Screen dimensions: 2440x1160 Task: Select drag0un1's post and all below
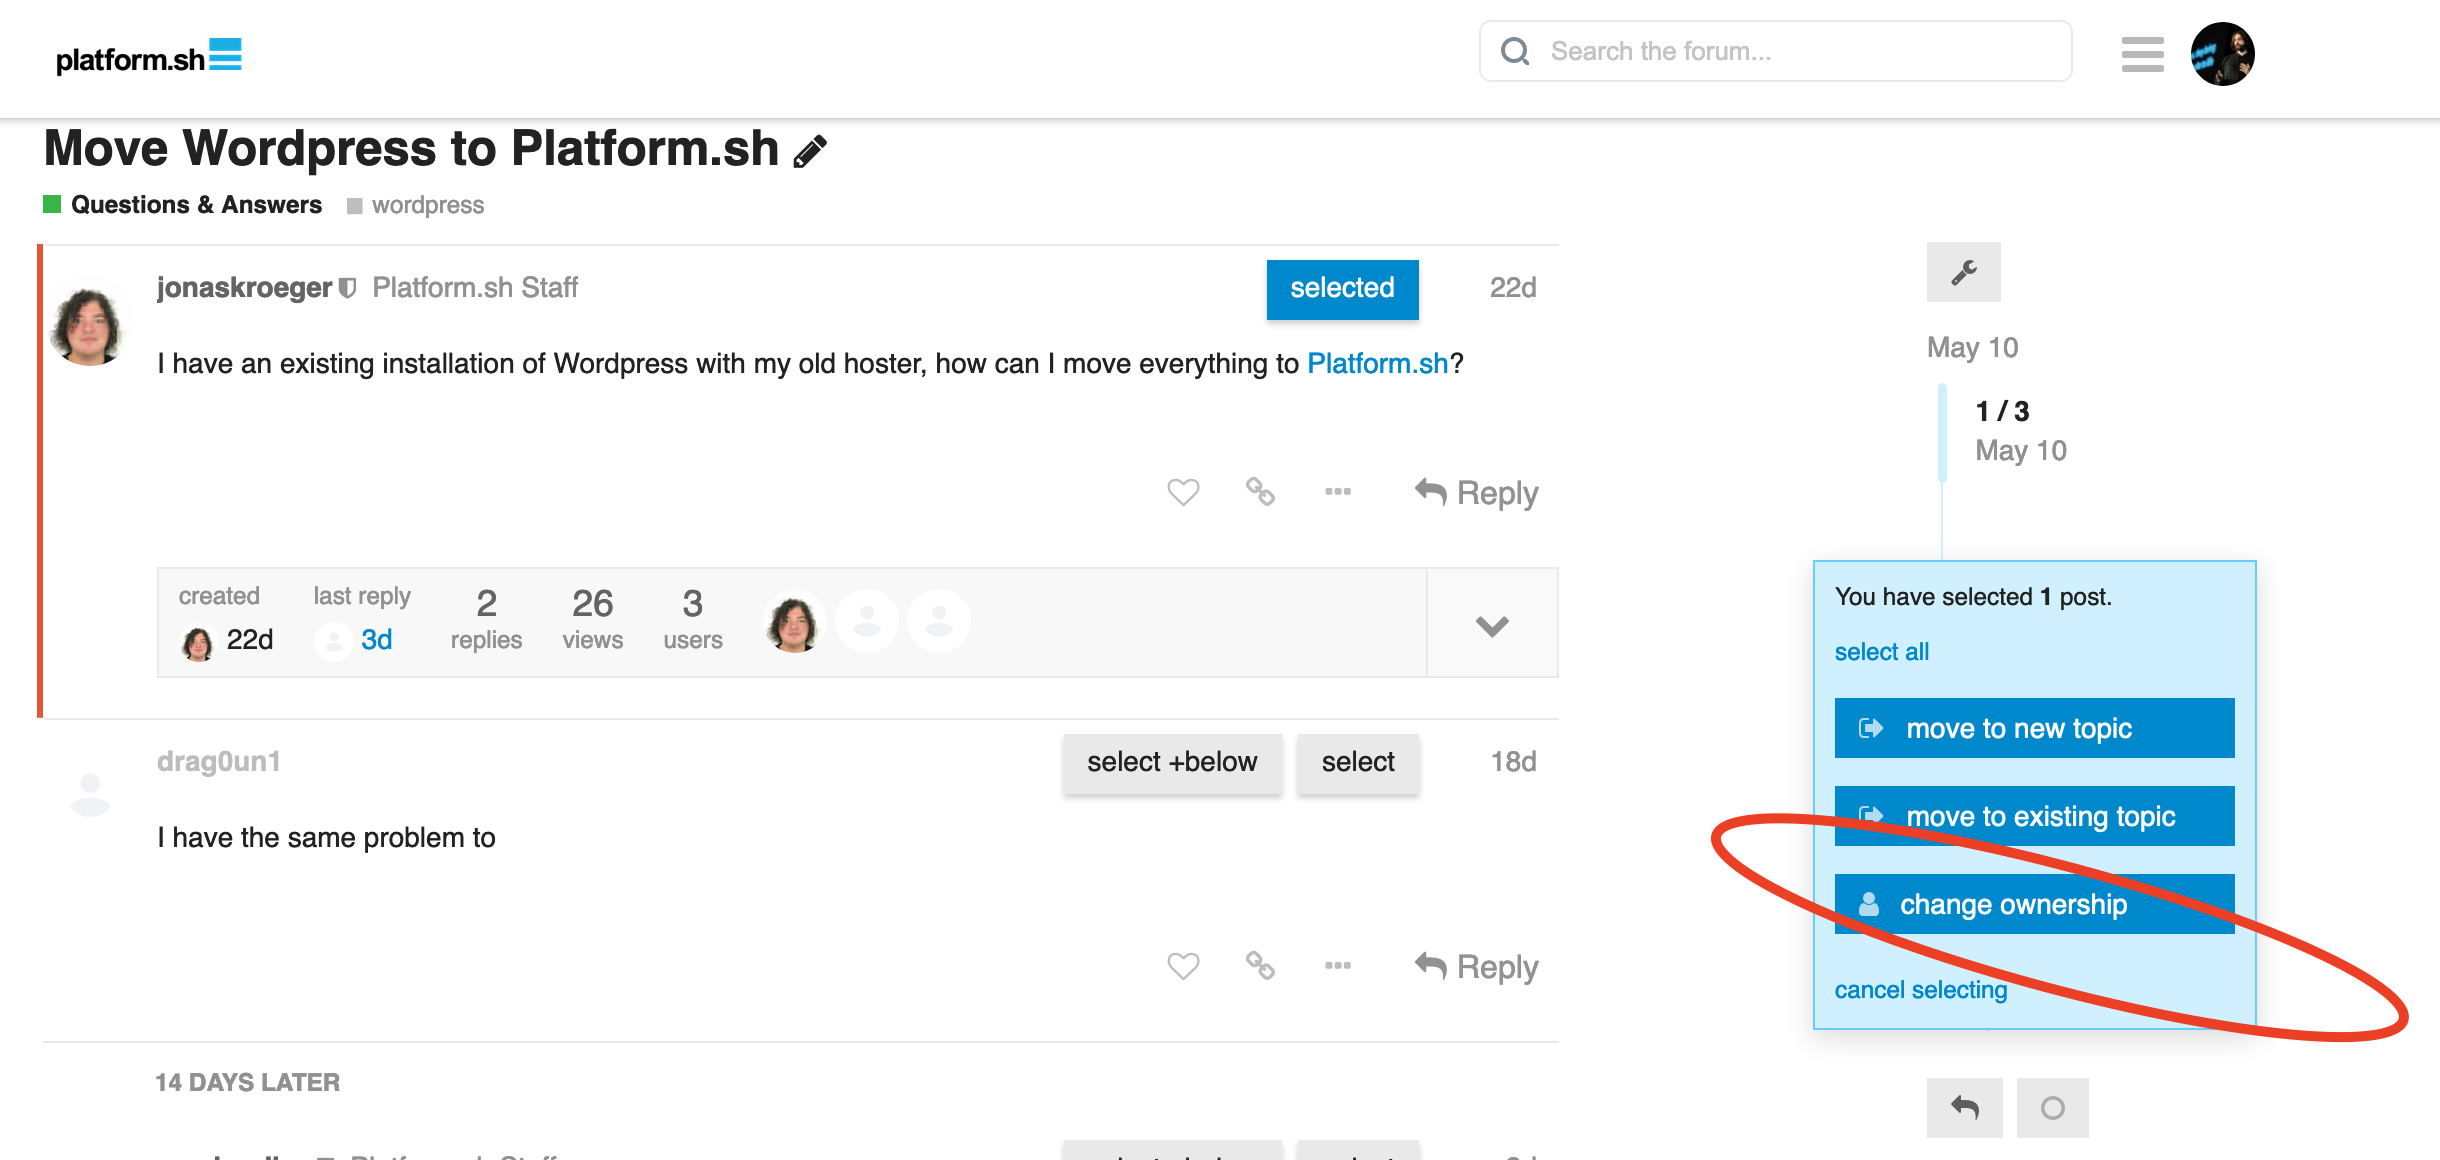[x=1172, y=763]
